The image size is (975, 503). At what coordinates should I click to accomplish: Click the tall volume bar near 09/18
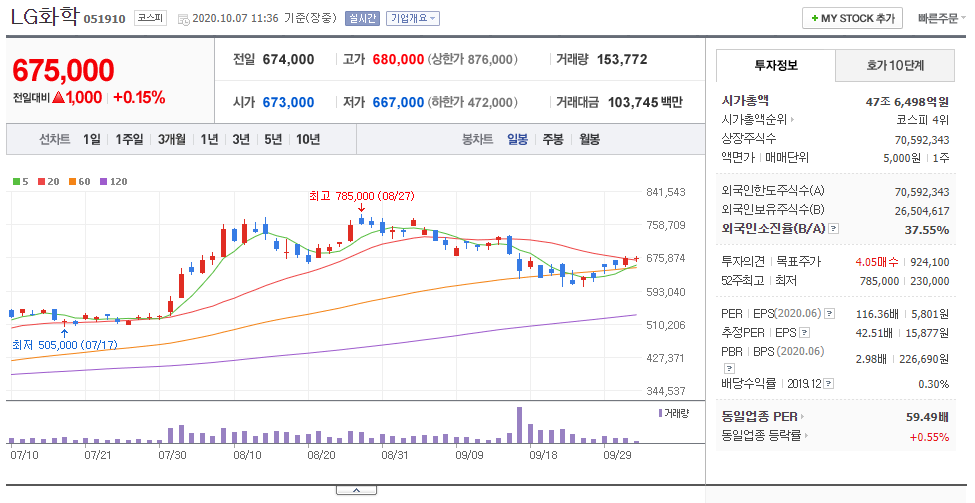pos(519,425)
